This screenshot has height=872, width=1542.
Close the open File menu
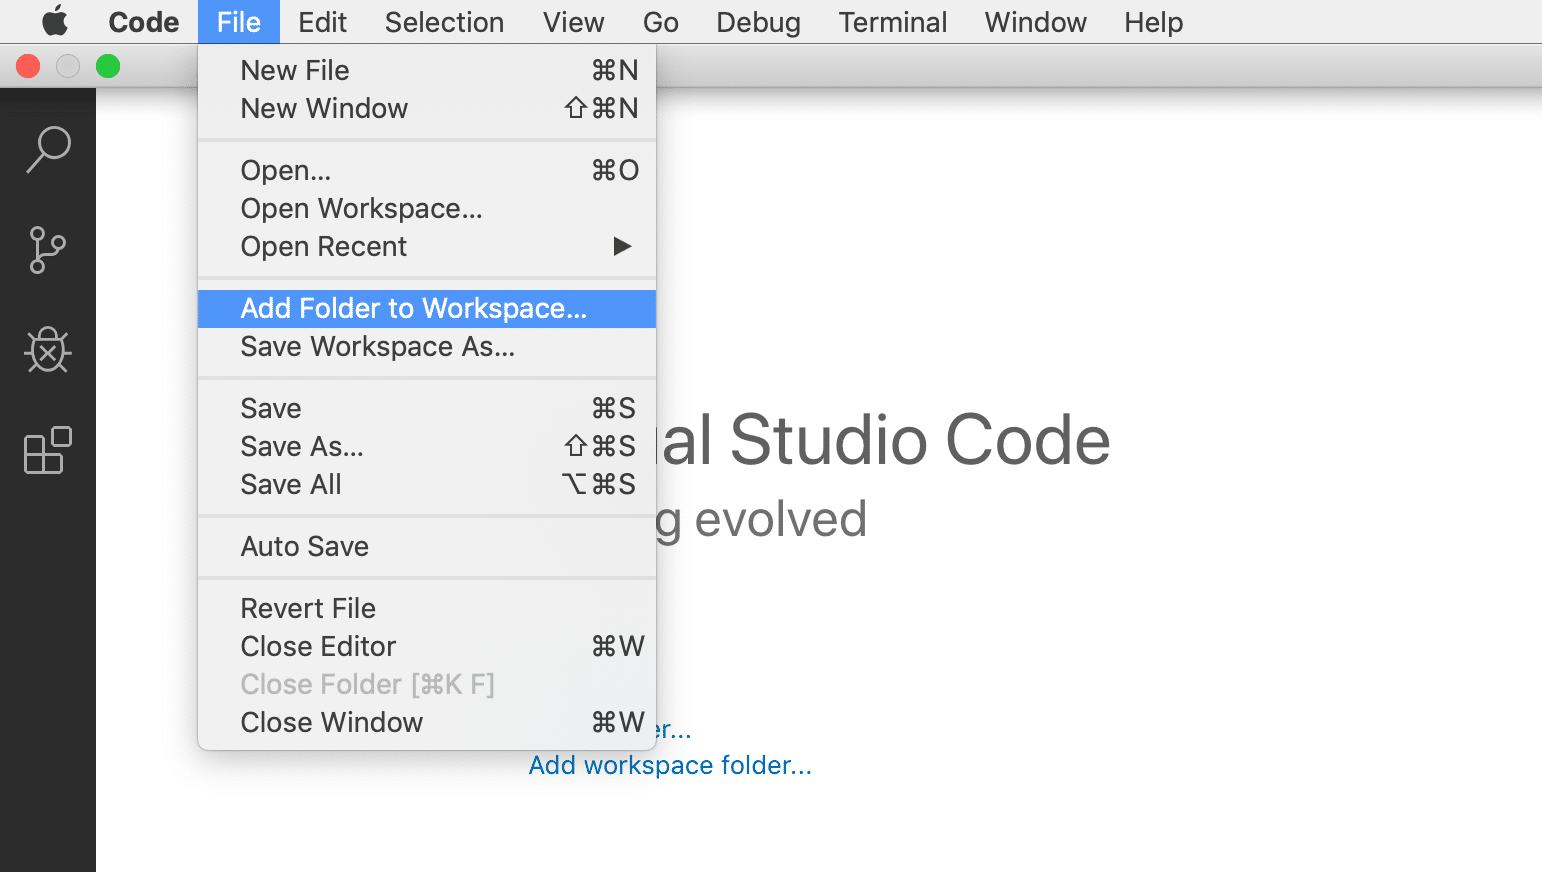tap(239, 22)
